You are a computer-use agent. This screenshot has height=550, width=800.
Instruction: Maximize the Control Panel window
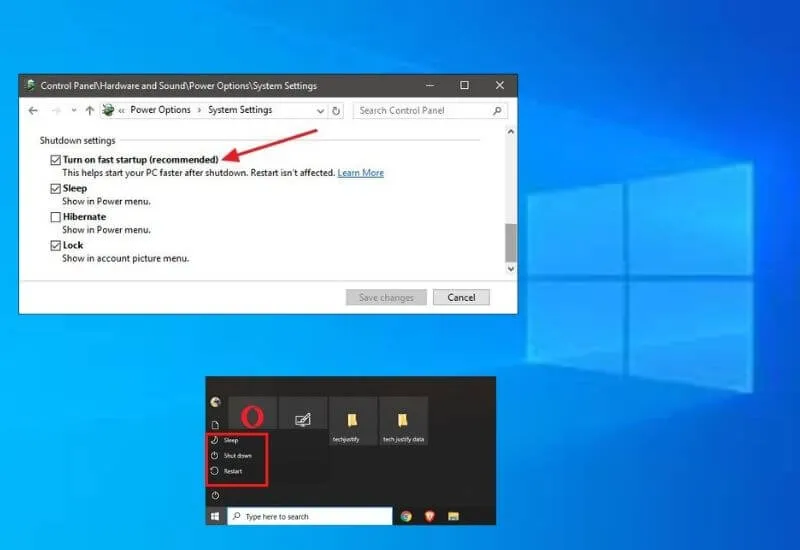[464, 85]
